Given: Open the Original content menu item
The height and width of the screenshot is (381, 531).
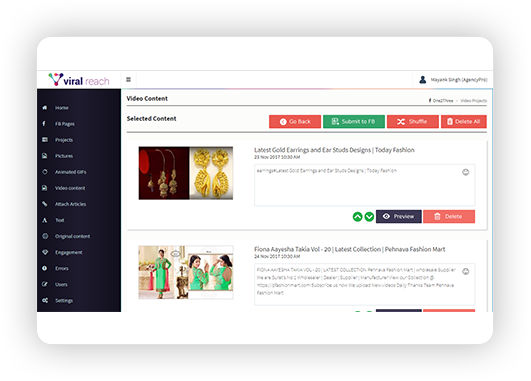Looking at the screenshot, I should click(x=72, y=236).
